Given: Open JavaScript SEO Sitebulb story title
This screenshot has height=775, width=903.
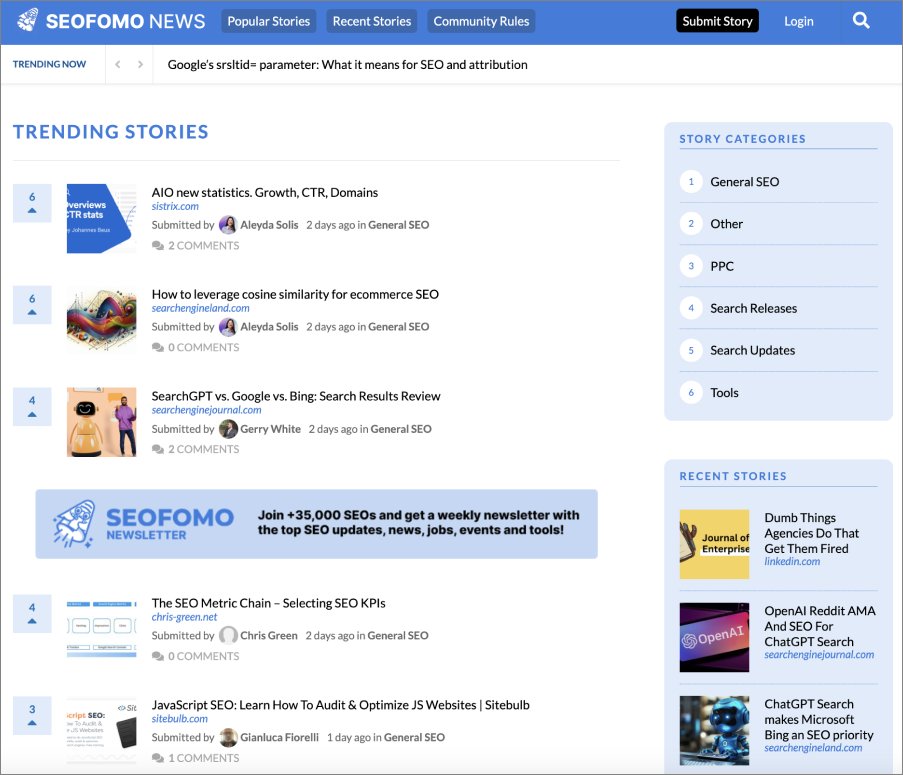Looking at the screenshot, I should tap(340, 705).
